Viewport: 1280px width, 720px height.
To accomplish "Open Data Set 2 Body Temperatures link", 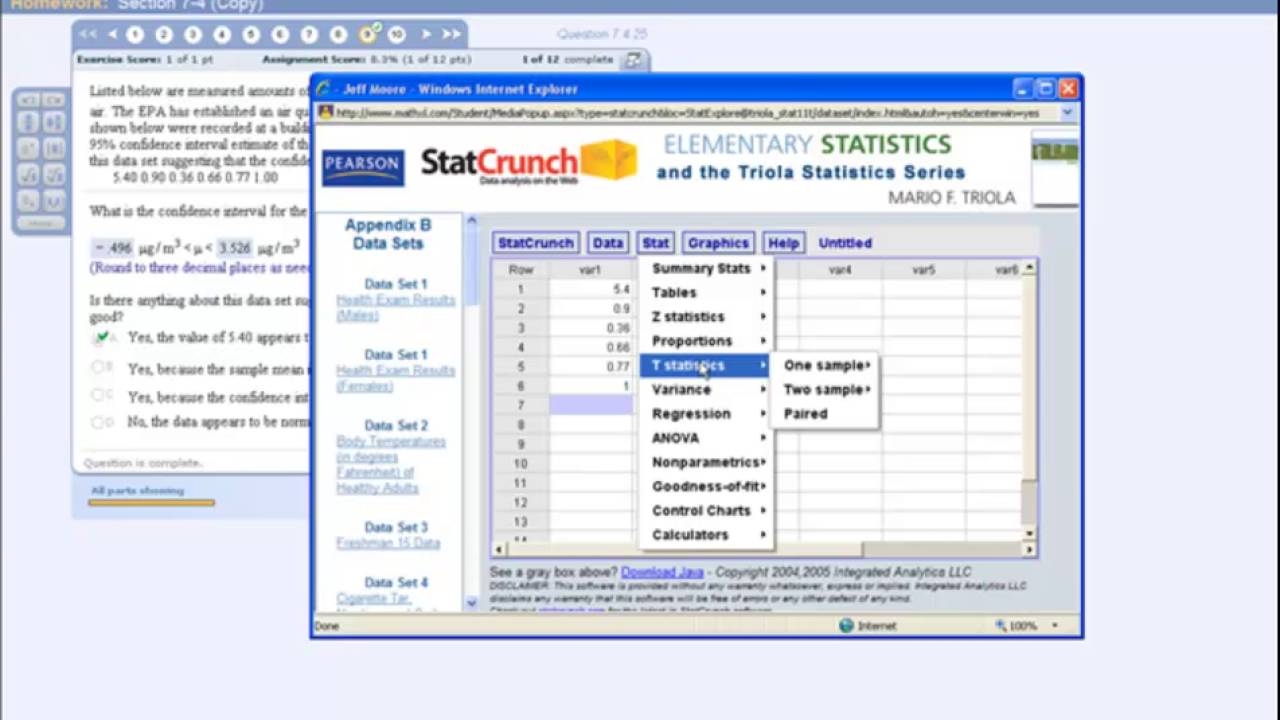I will point(391,465).
